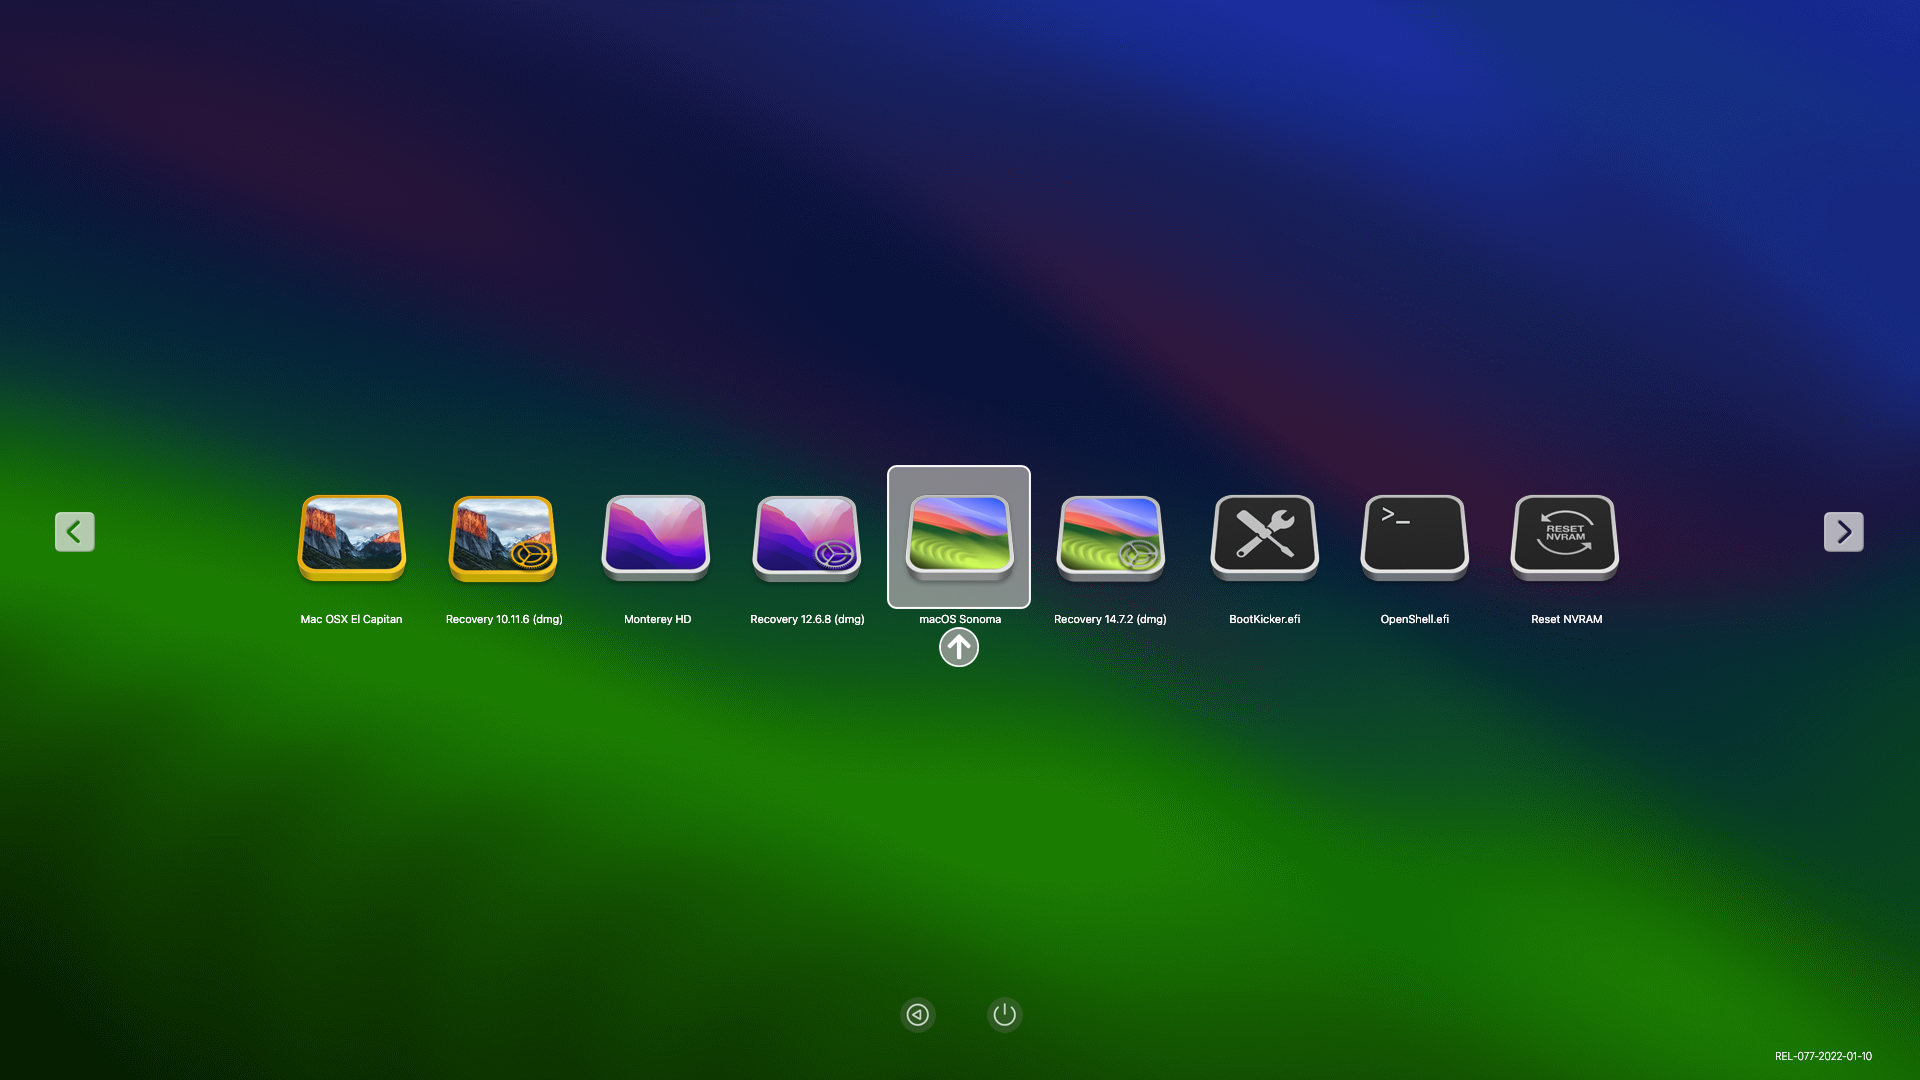Open the OpenShell.efi terminal icon
The height and width of the screenshot is (1080, 1920).
click(x=1414, y=537)
